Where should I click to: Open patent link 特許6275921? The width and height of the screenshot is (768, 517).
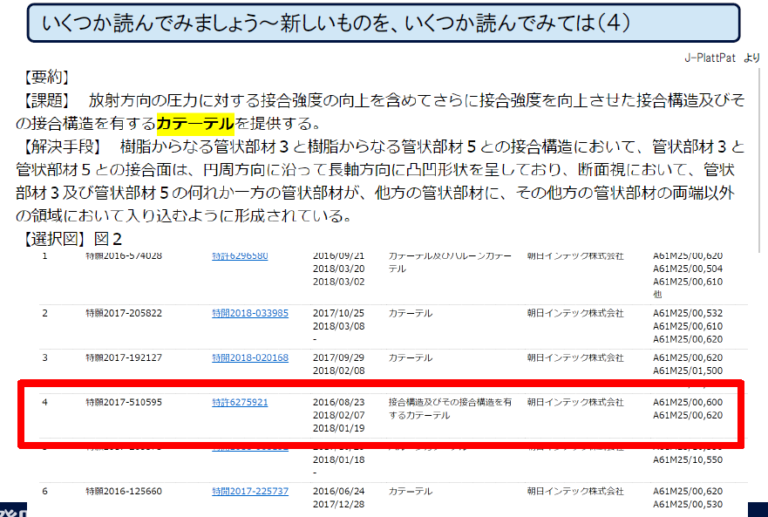pos(240,402)
